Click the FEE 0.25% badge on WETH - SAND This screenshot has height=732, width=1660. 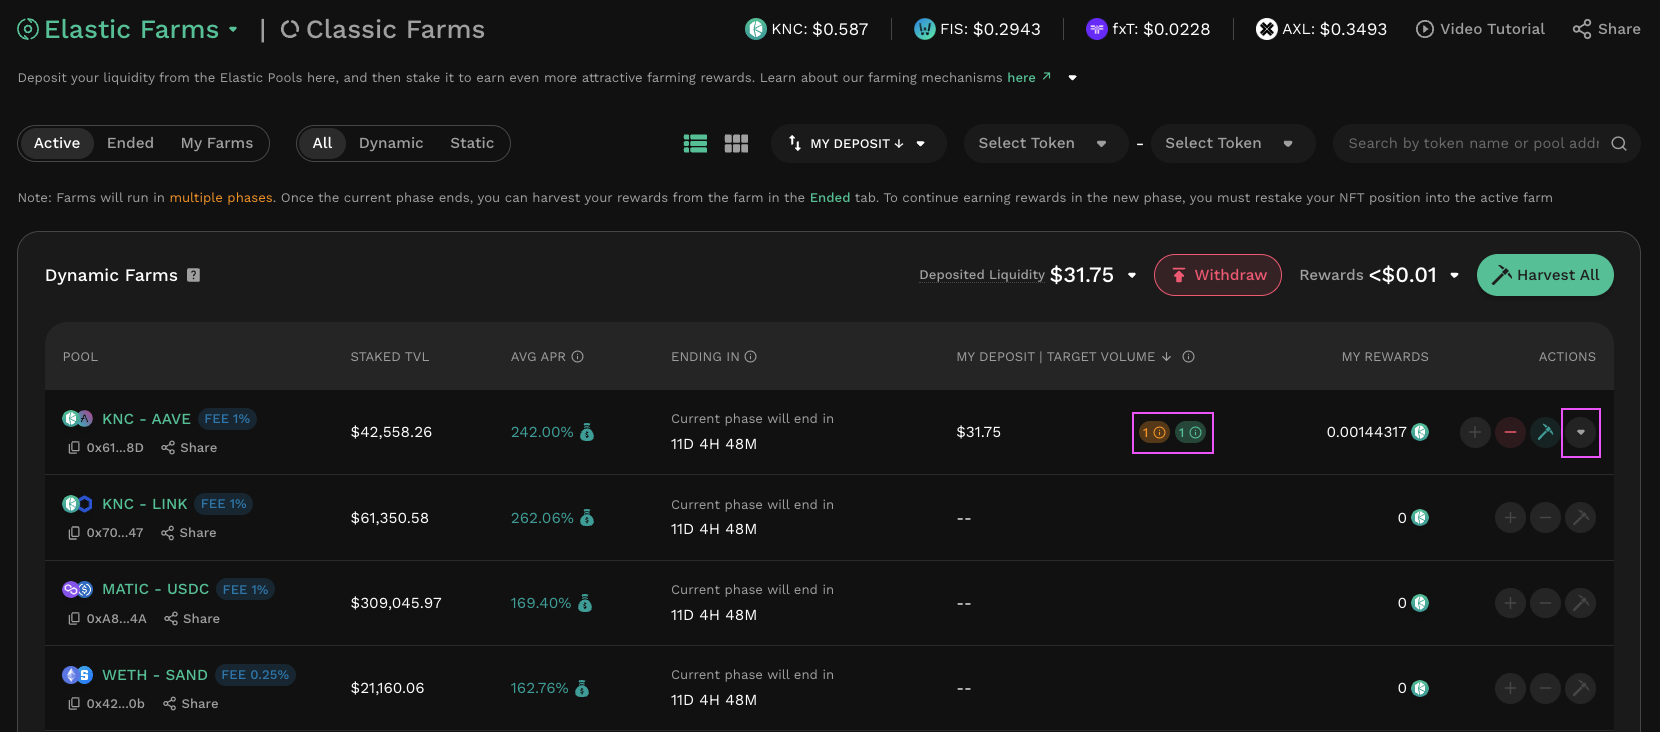tap(255, 675)
